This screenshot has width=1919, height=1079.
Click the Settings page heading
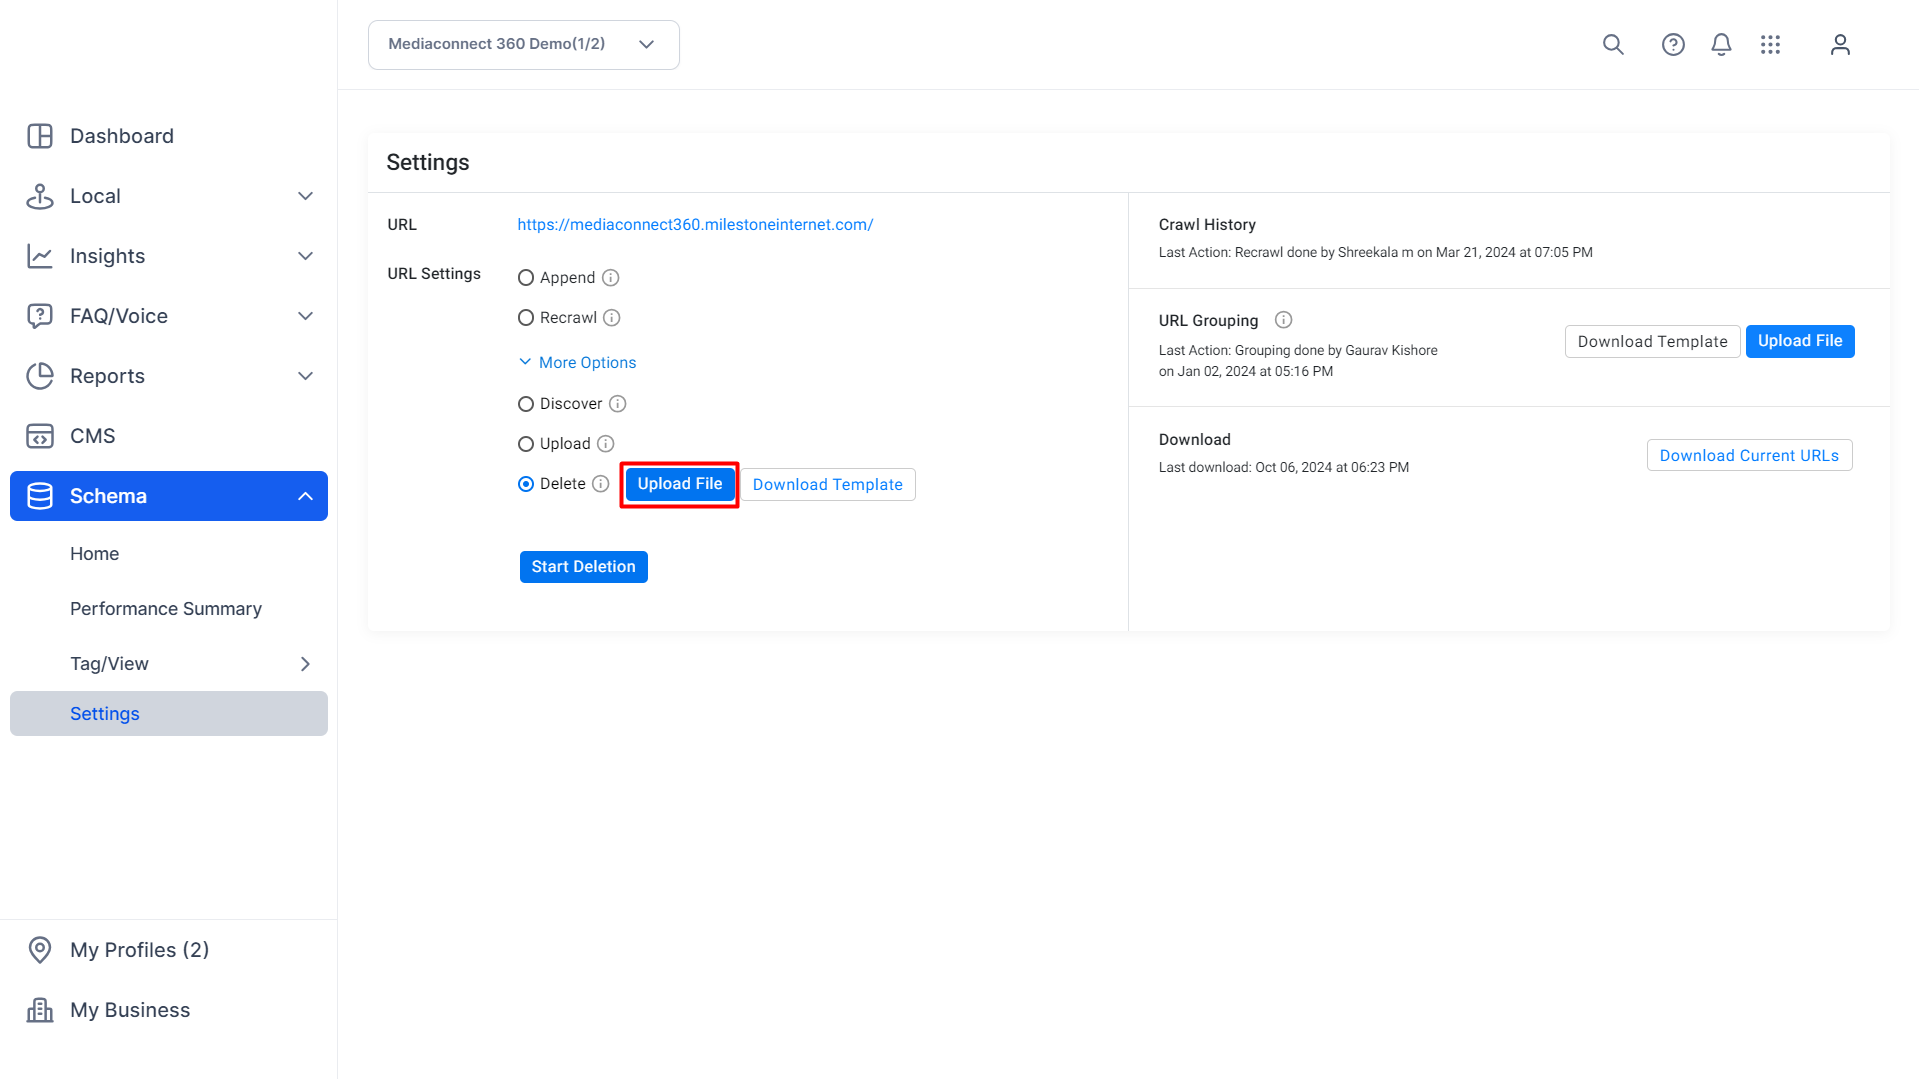click(x=428, y=162)
